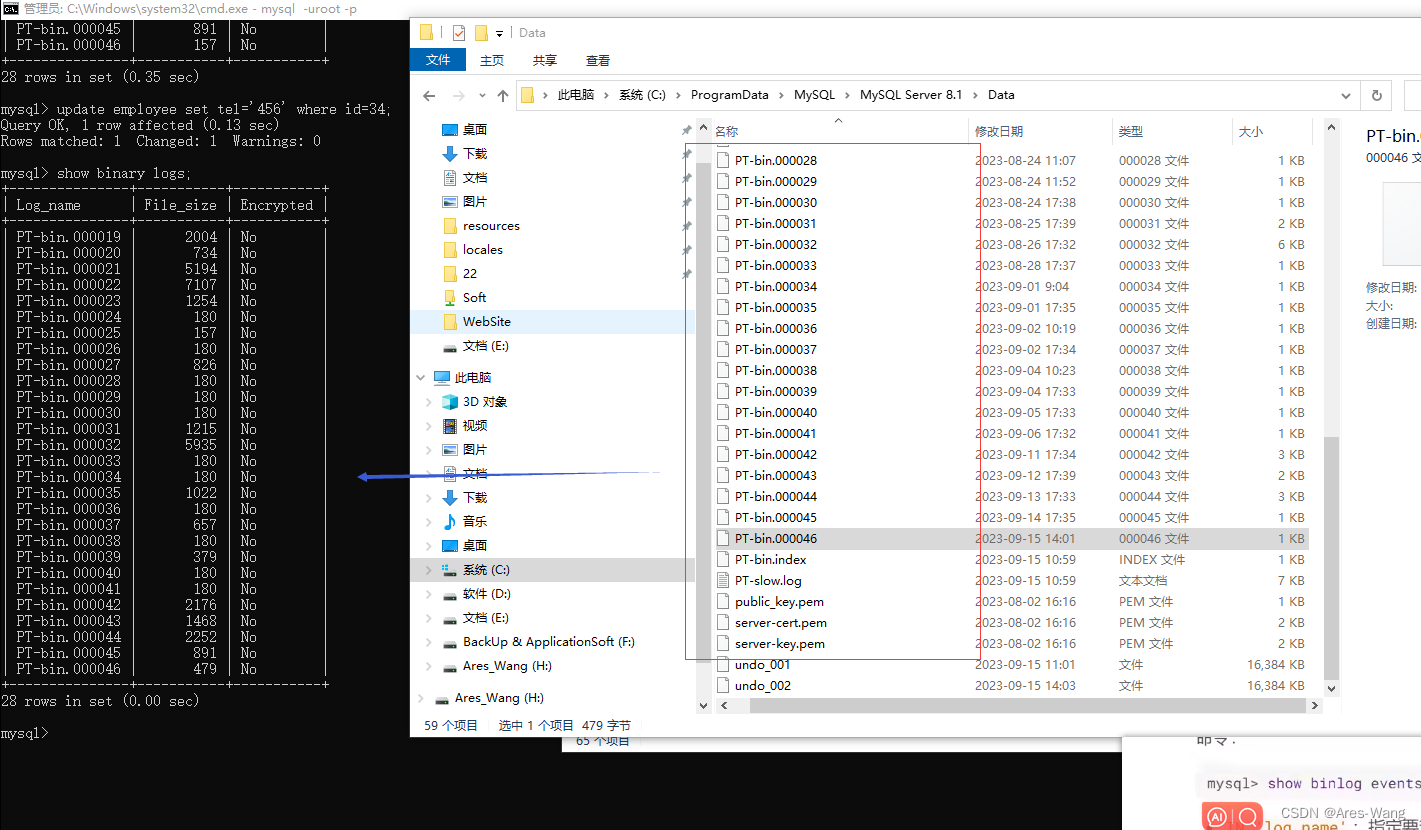Screen dimensions: 1421x830
Task: Select the 音乐 folder icon in tree
Action: click(x=450, y=521)
